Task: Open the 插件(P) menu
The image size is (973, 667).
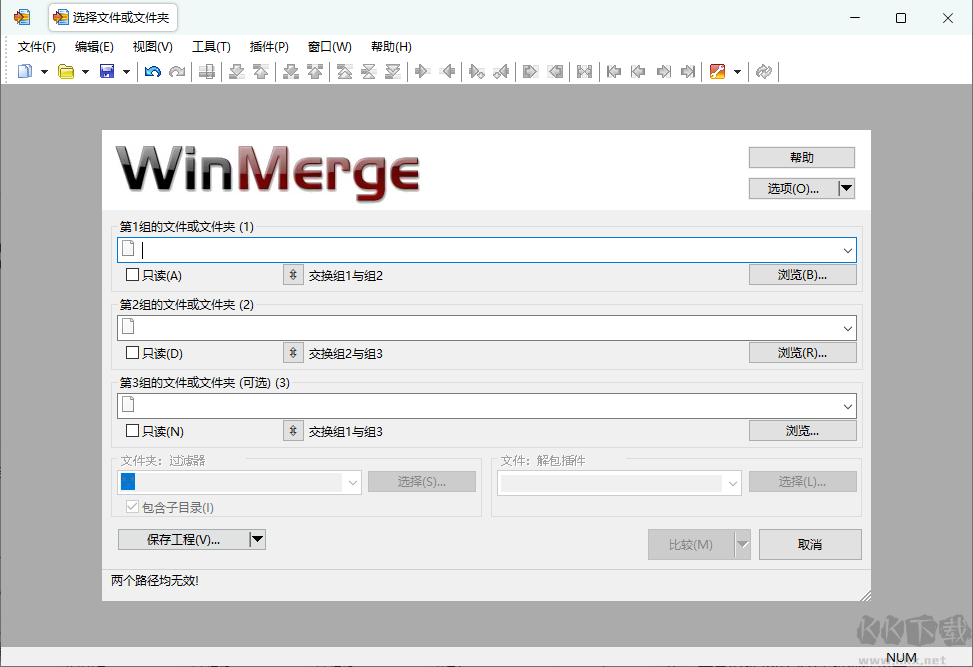Action: coord(267,46)
